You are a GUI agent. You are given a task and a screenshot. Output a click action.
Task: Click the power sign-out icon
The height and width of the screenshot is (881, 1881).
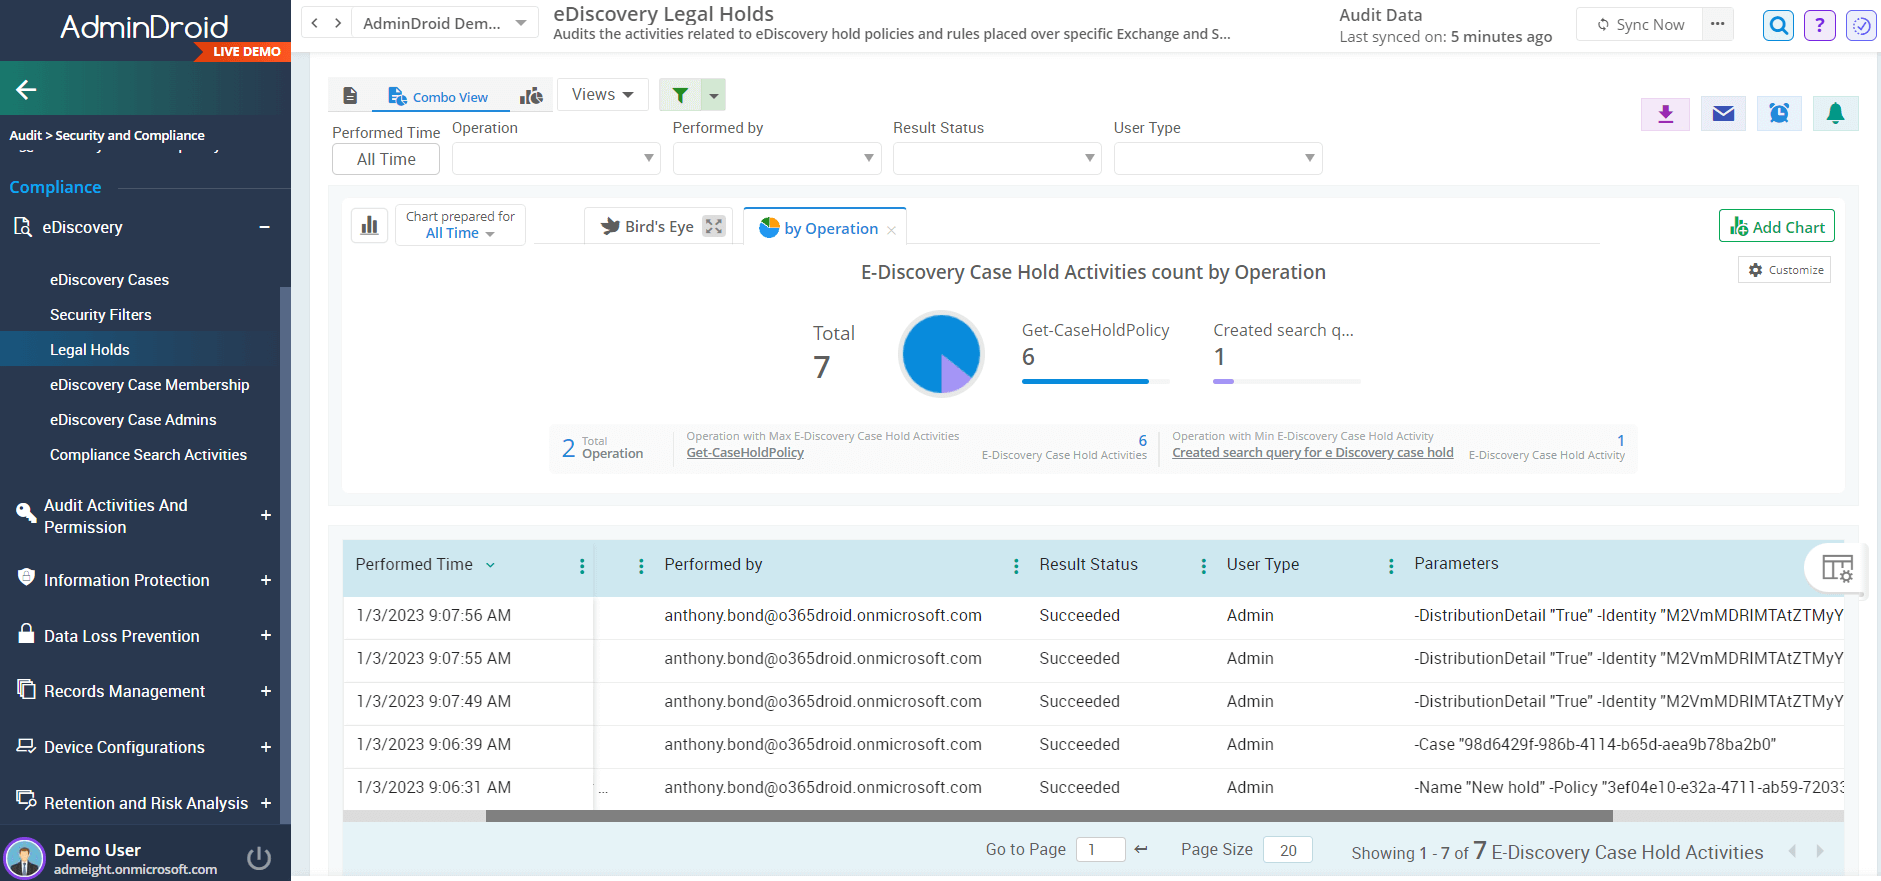(x=259, y=858)
